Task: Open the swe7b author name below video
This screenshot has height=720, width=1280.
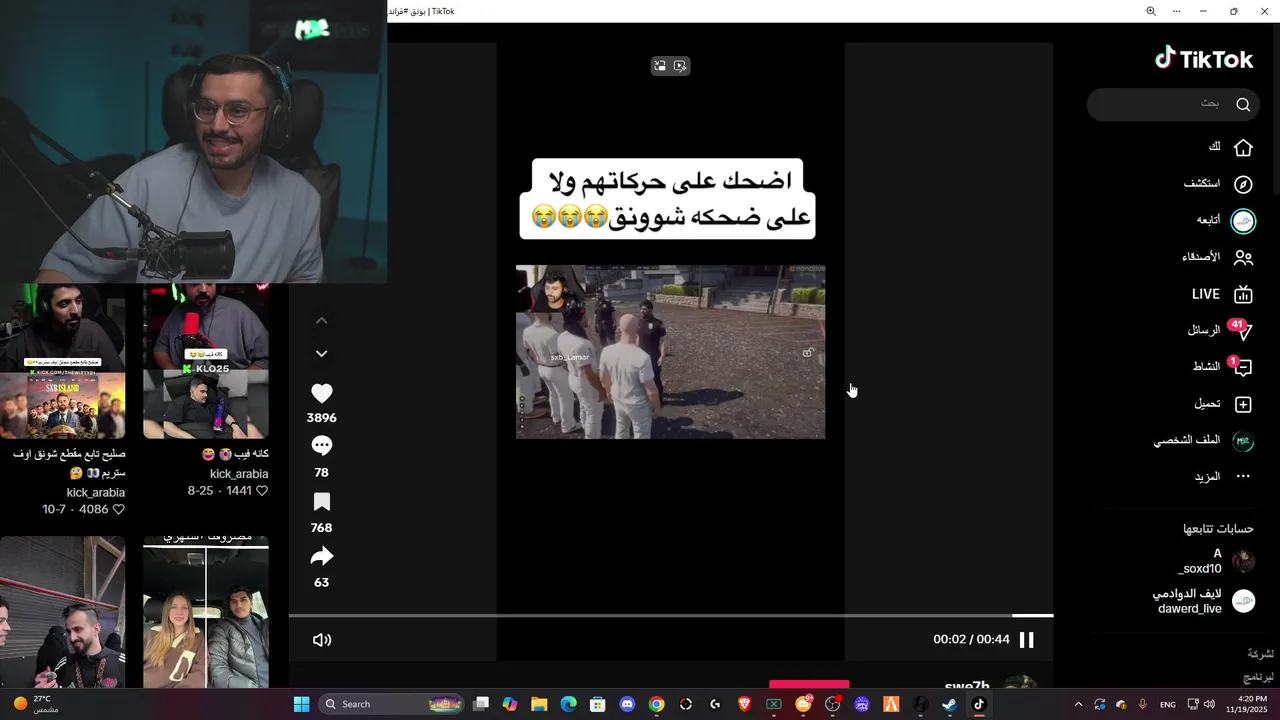Action: tap(967, 686)
